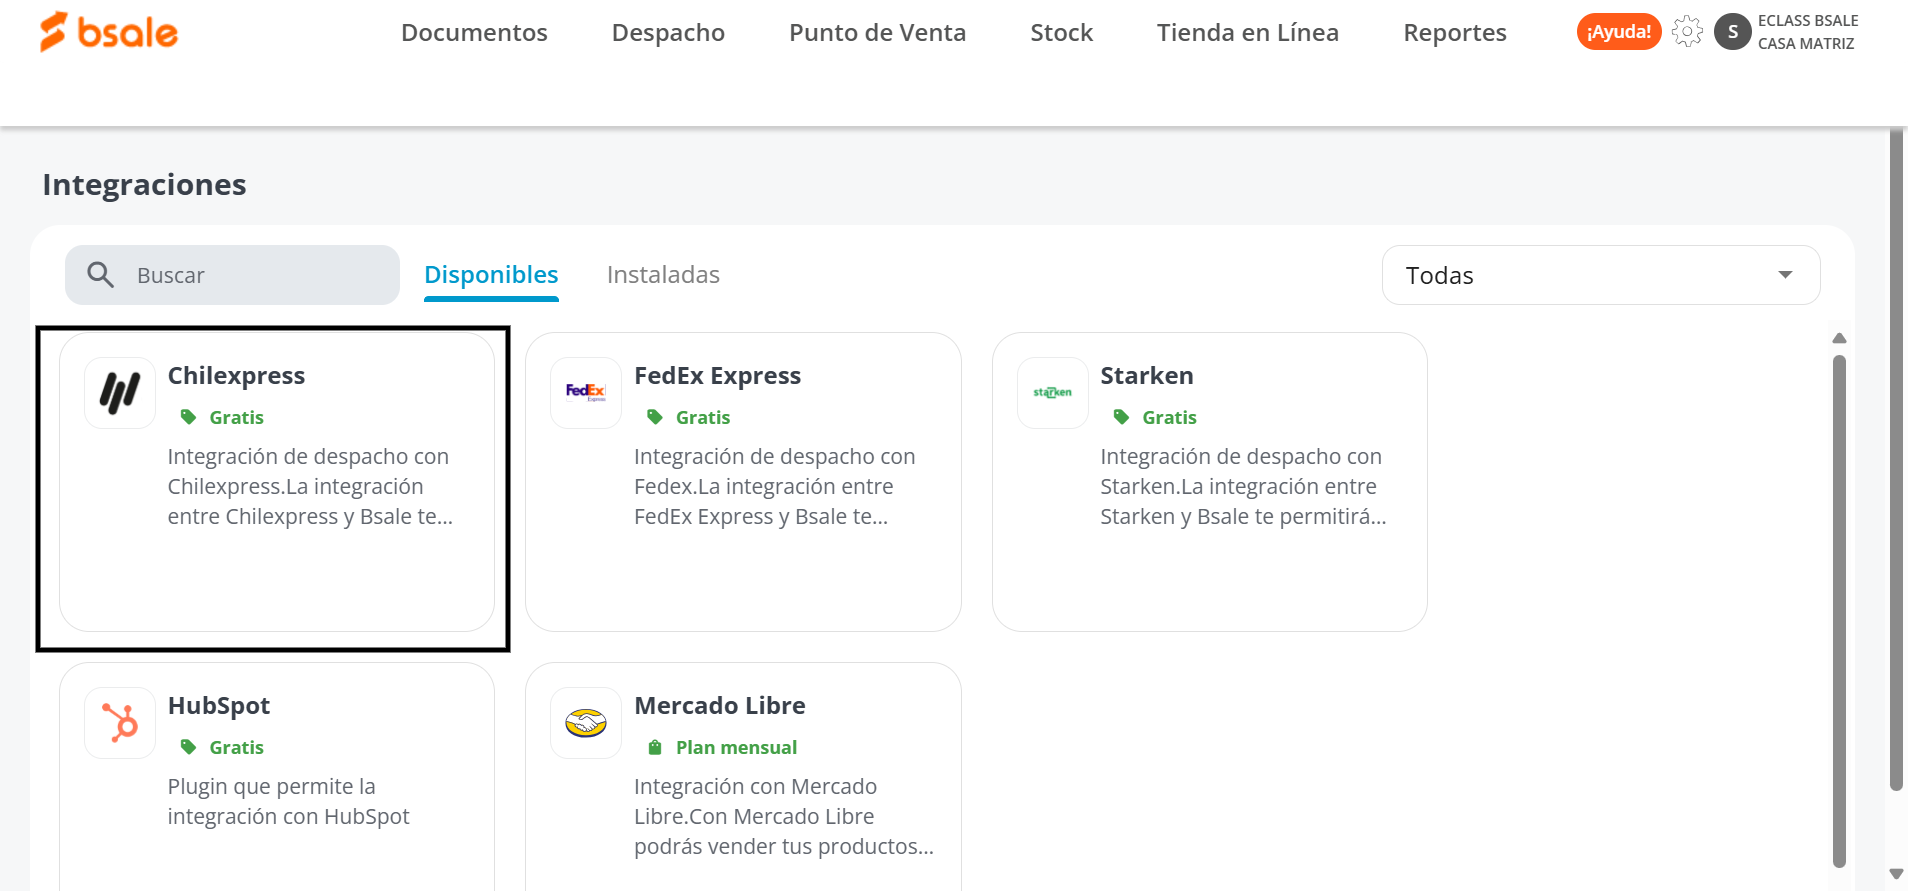The image size is (1908, 891).
Task: Click the Mercado Libre description text
Action: point(783,816)
